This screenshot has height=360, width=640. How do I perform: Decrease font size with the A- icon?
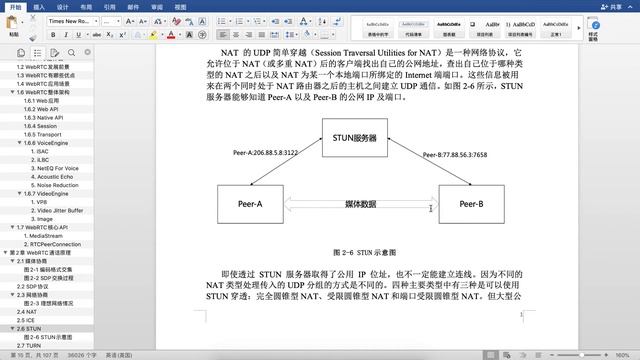(x=143, y=21)
